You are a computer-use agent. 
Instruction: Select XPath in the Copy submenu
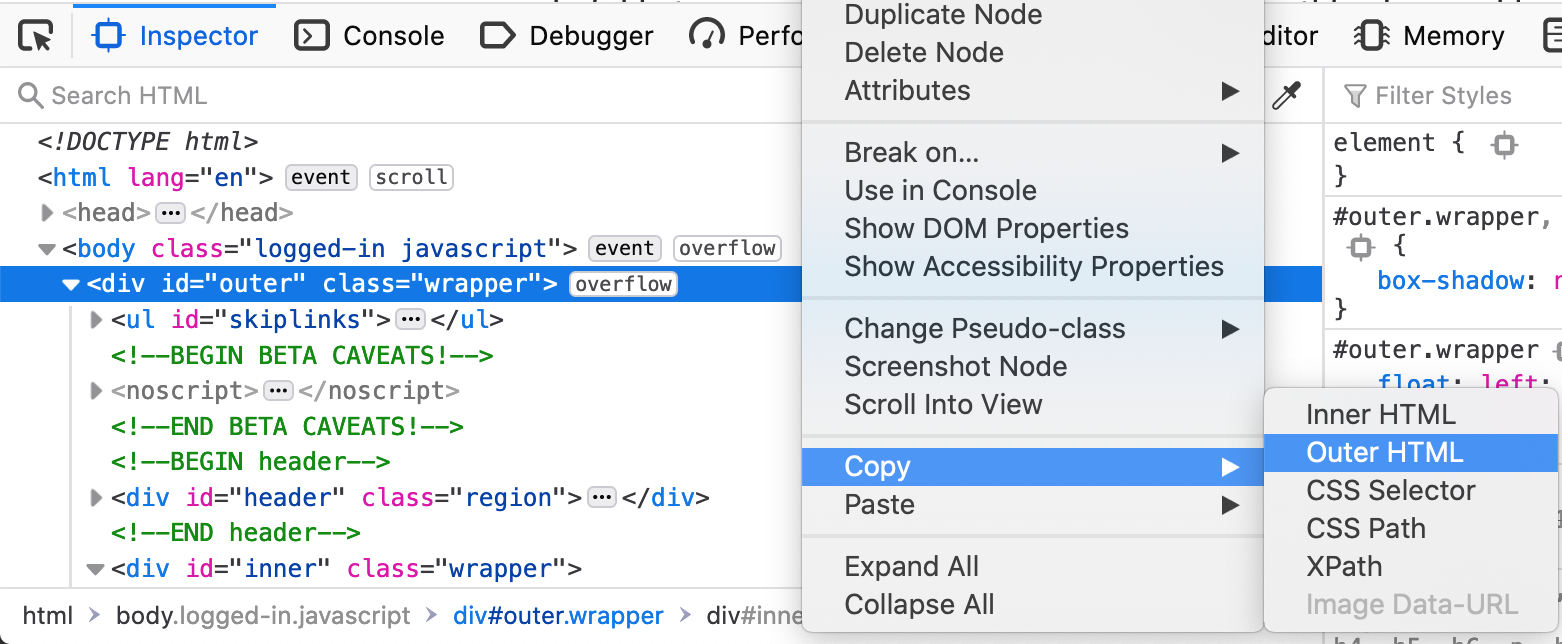(x=1344, y=567)
